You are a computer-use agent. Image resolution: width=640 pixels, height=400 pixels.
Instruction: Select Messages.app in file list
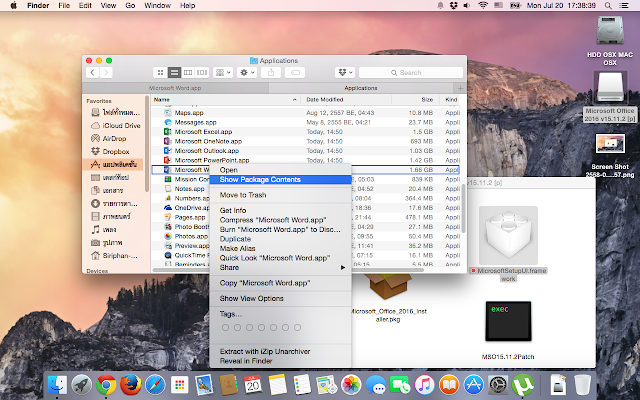coord(305,122)
